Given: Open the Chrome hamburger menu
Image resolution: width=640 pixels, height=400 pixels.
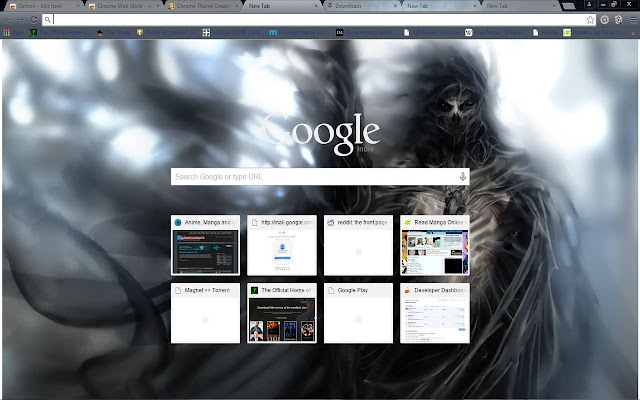Looking at the screenshot, I should [x=633, y=20].
